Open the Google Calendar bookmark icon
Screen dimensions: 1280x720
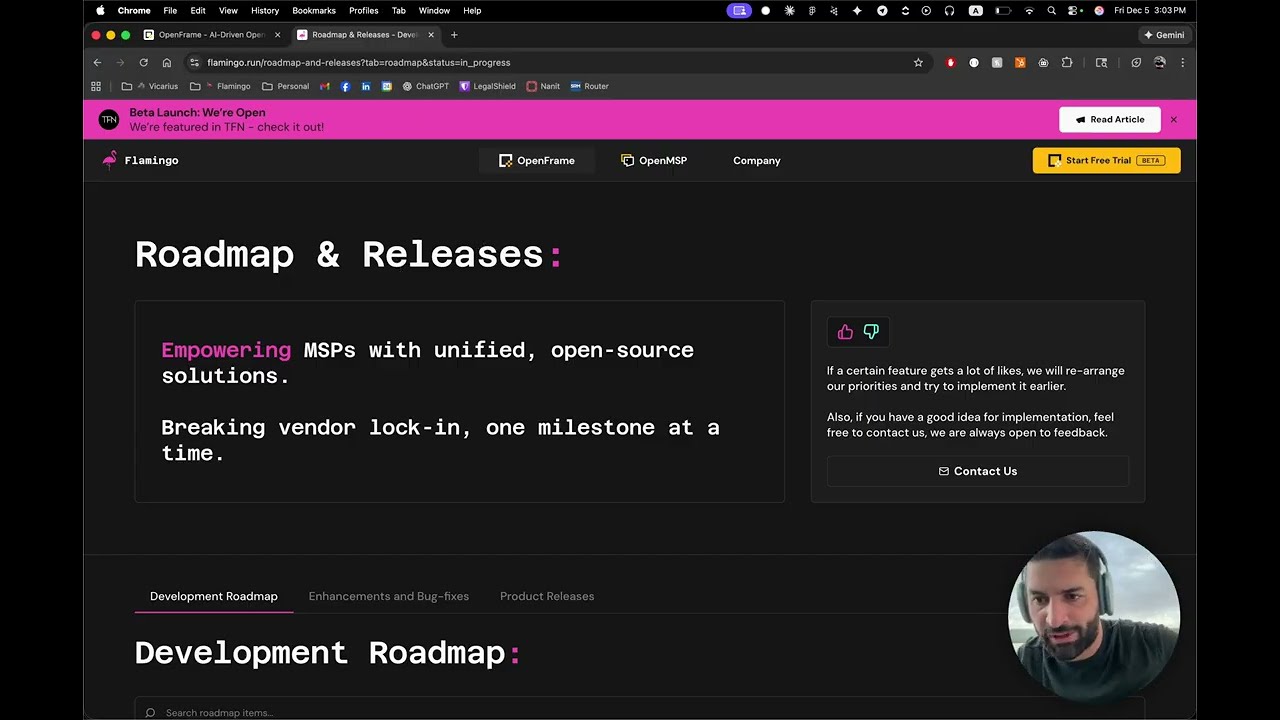coord(386,86)
